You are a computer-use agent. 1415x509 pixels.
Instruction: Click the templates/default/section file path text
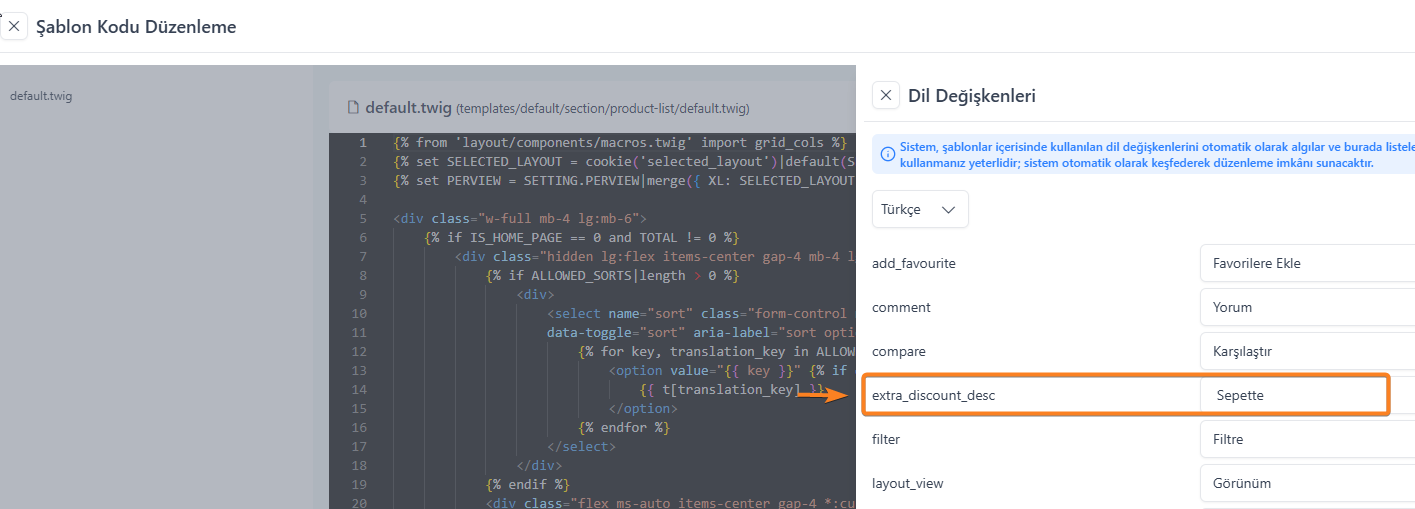(x=602, y=108)
